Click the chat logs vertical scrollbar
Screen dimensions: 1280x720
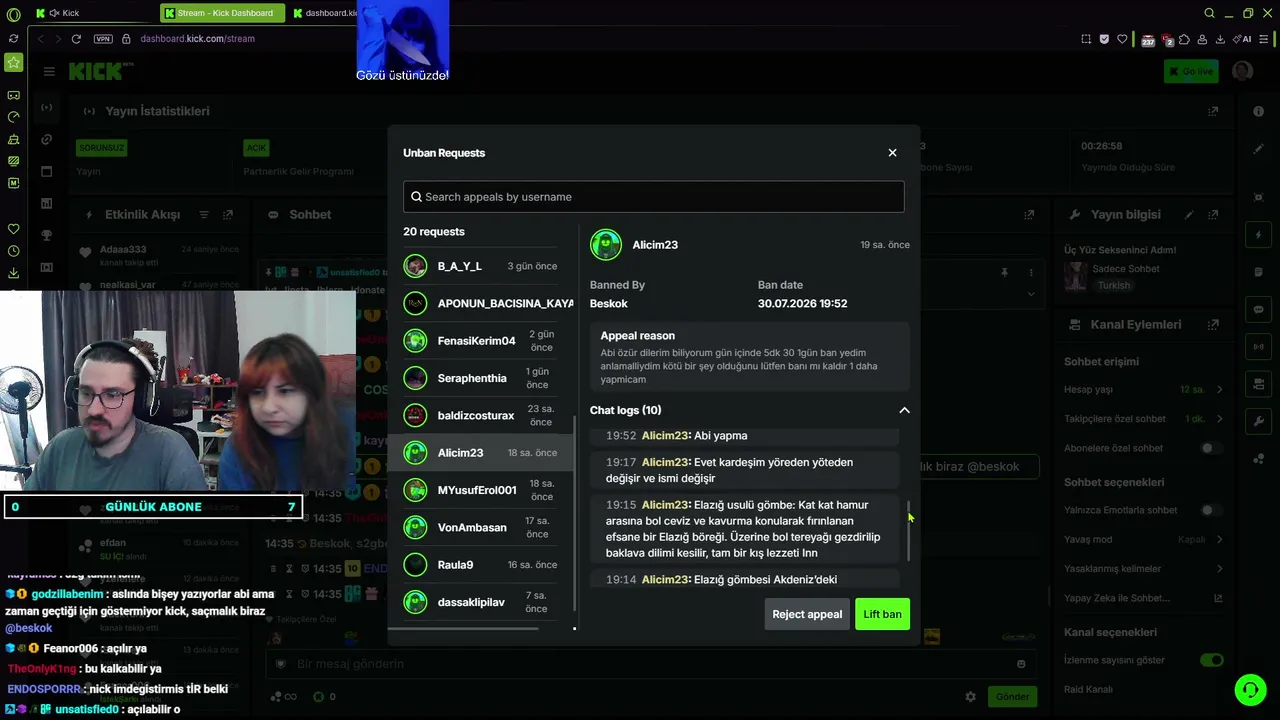tap(908, 530)
